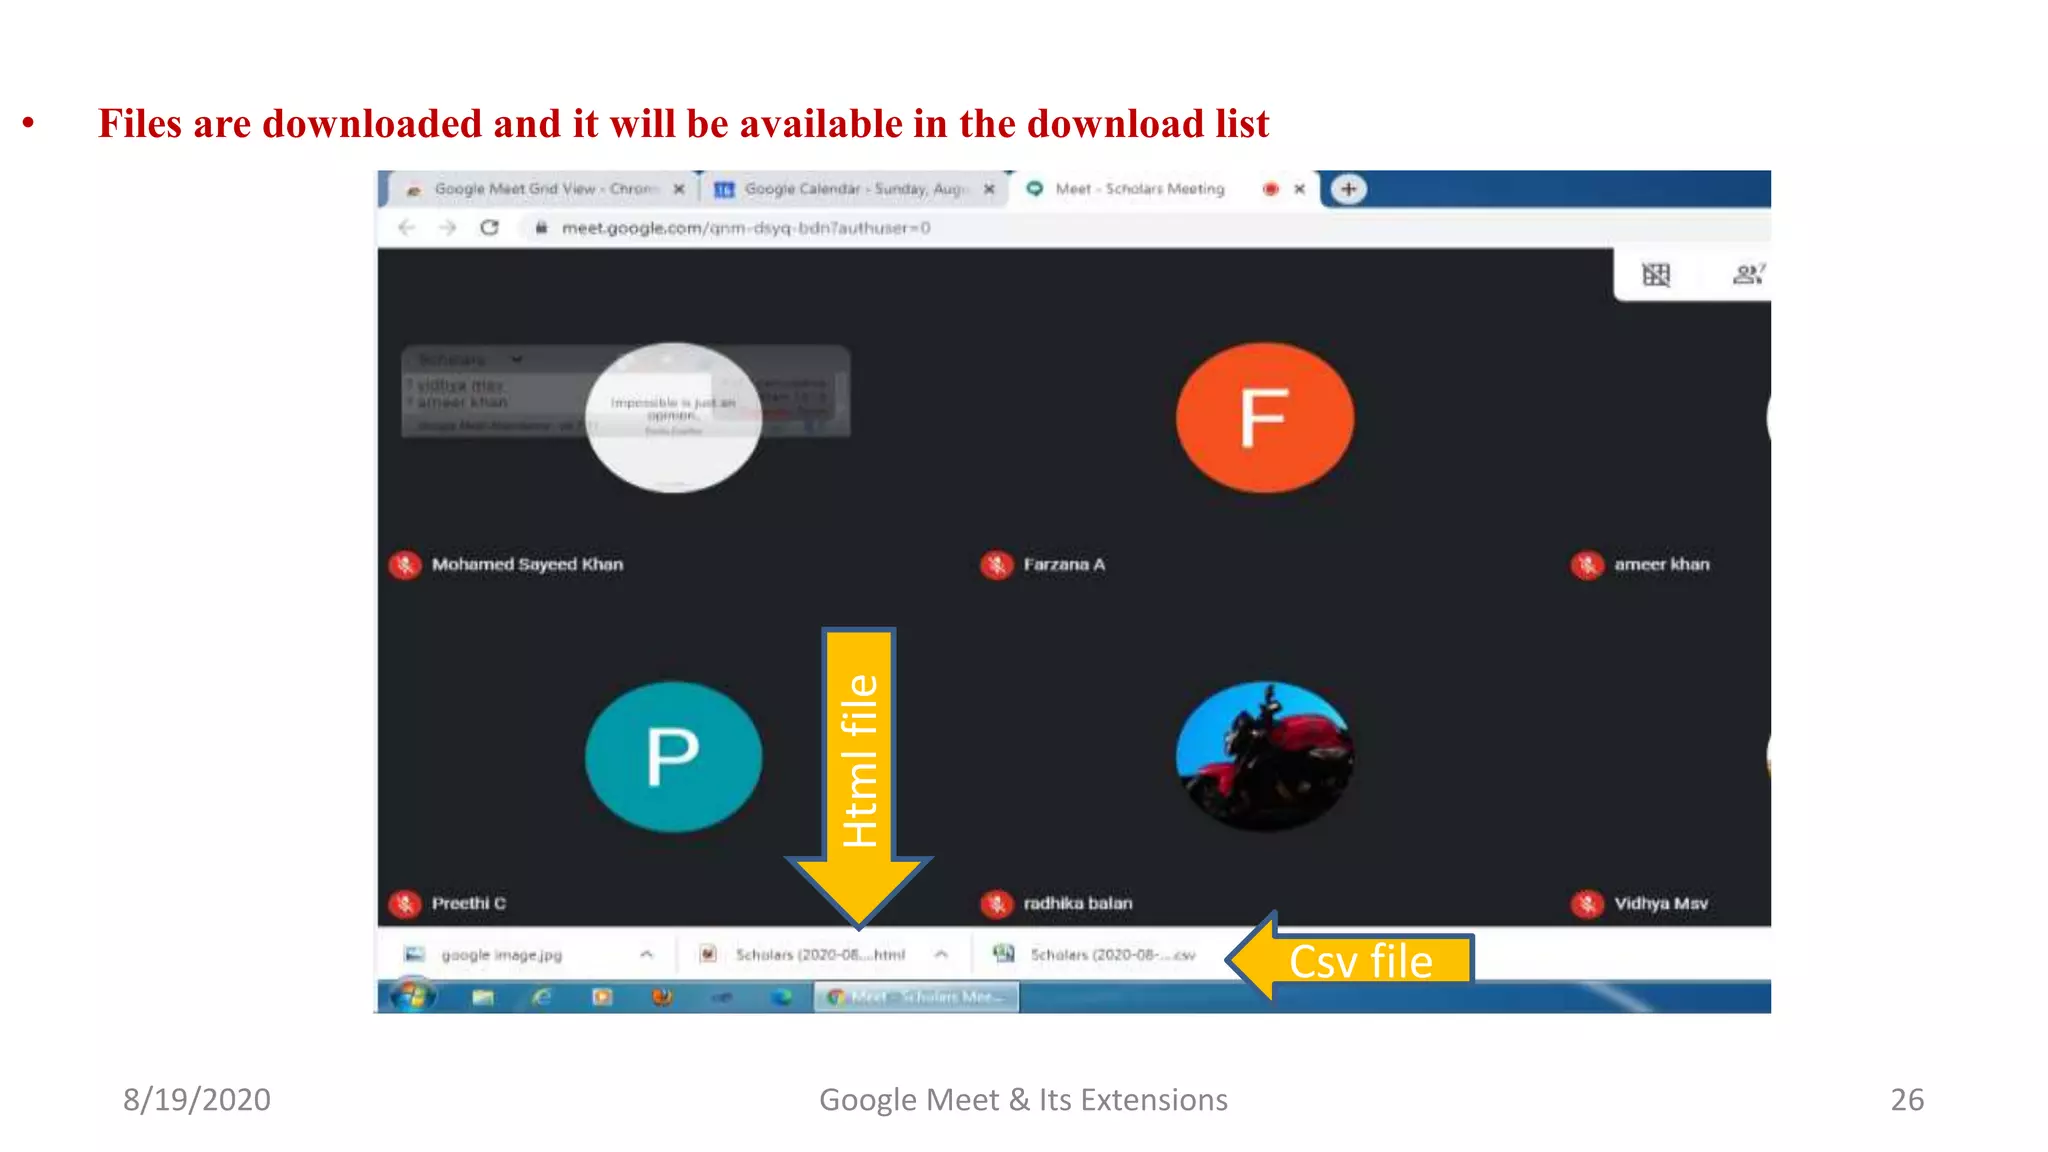
Task: Open the google image.jpg download
Action: [502, 955]
